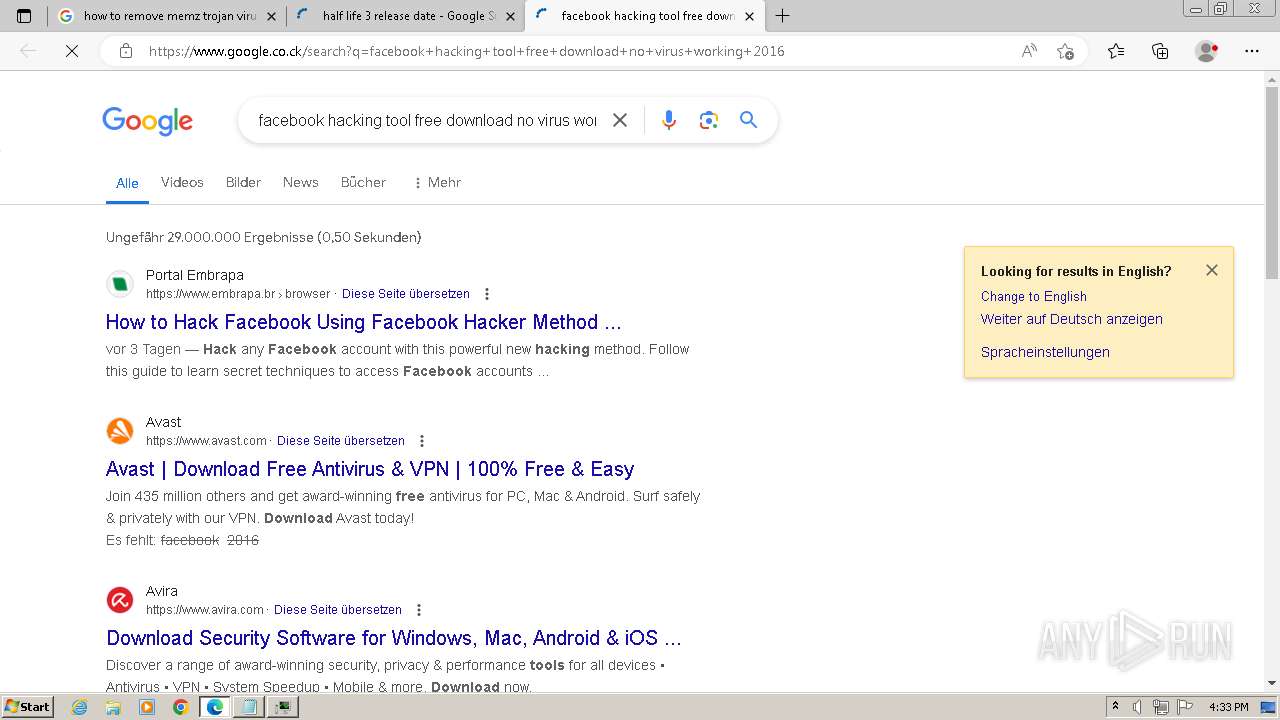Screen dimensions: 1280x720
Task: Close the 'facebook hacking tool' tab
Action: coord(749,16)
